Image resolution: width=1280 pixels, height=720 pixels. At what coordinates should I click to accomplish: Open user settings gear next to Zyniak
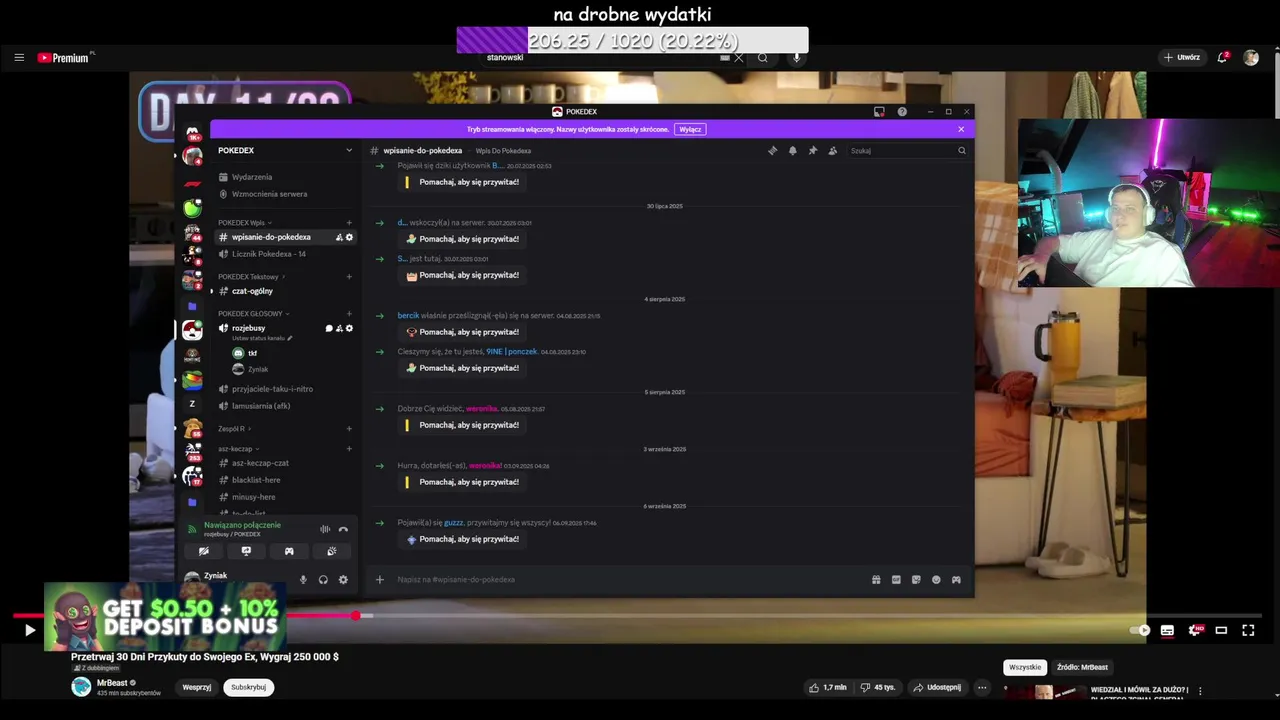click(x=343, y=580)
